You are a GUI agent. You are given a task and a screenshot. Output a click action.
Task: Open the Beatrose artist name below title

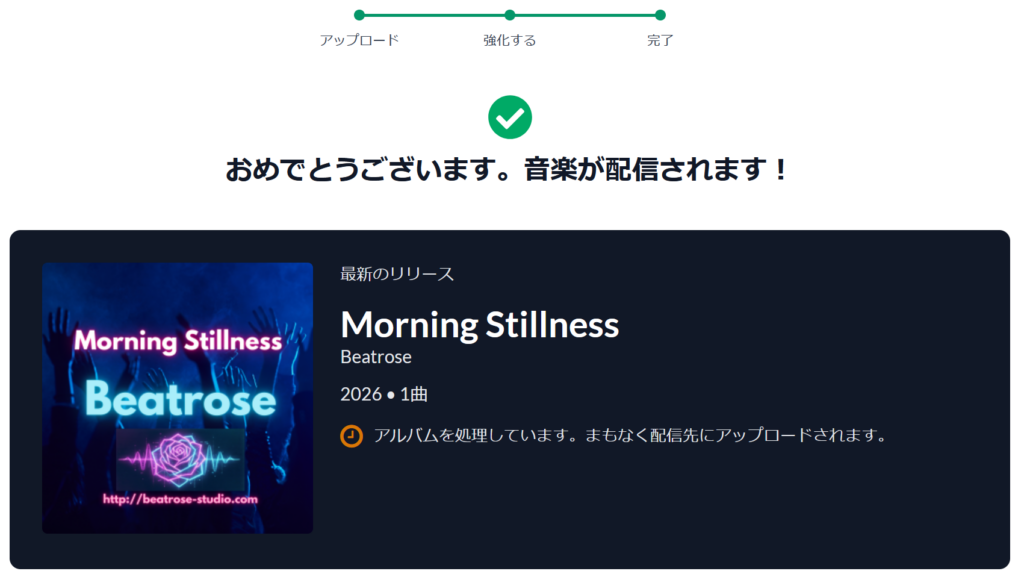click(376, 357)
